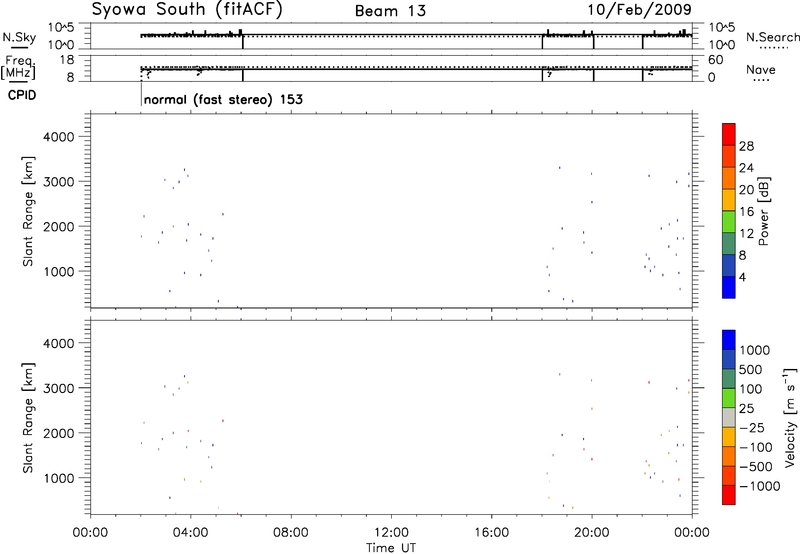Screen dimensions: 800x554
Task: Pick the orange -500 to -100 velocity segment
Action: coord(729,456)
